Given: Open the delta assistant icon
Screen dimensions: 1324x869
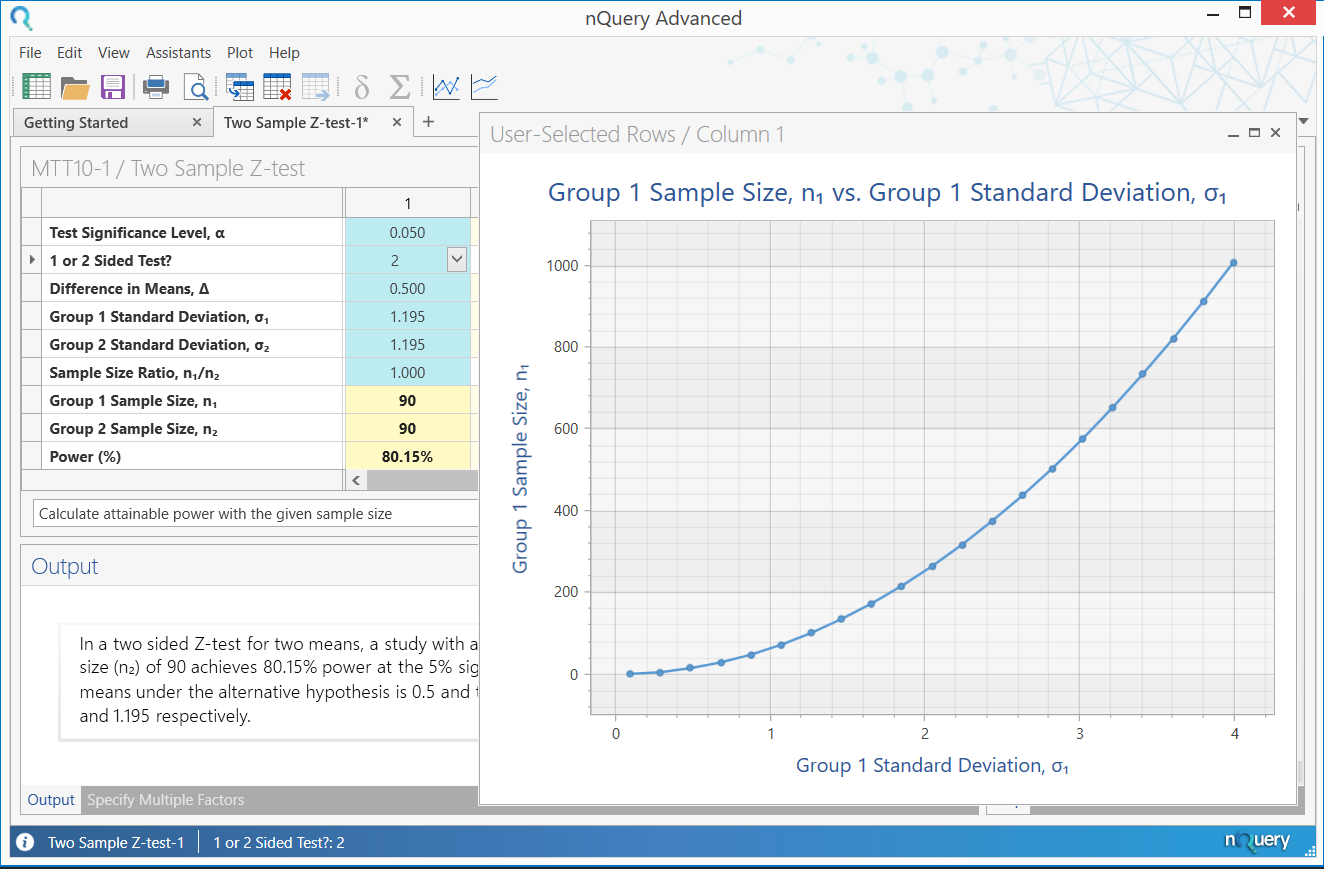Looking at the screenshot, I should pos(360,87).
